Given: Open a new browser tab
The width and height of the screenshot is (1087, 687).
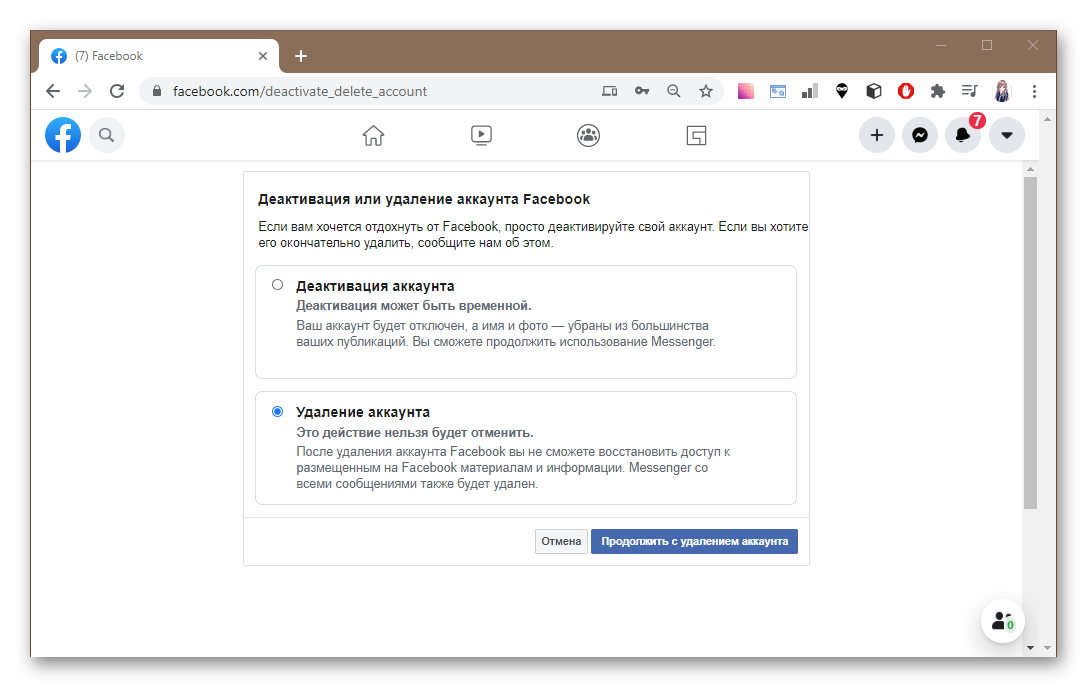Looking at the screenshot, I should click(x=301, y=56).
